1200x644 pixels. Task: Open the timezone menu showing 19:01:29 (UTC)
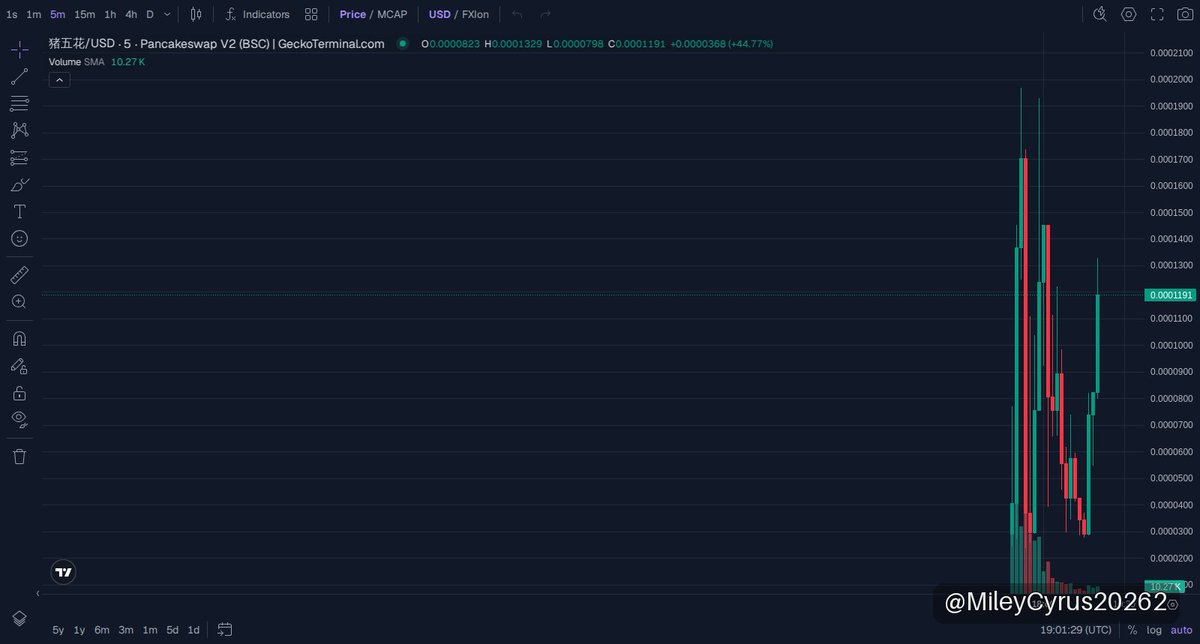(1075, 630)
